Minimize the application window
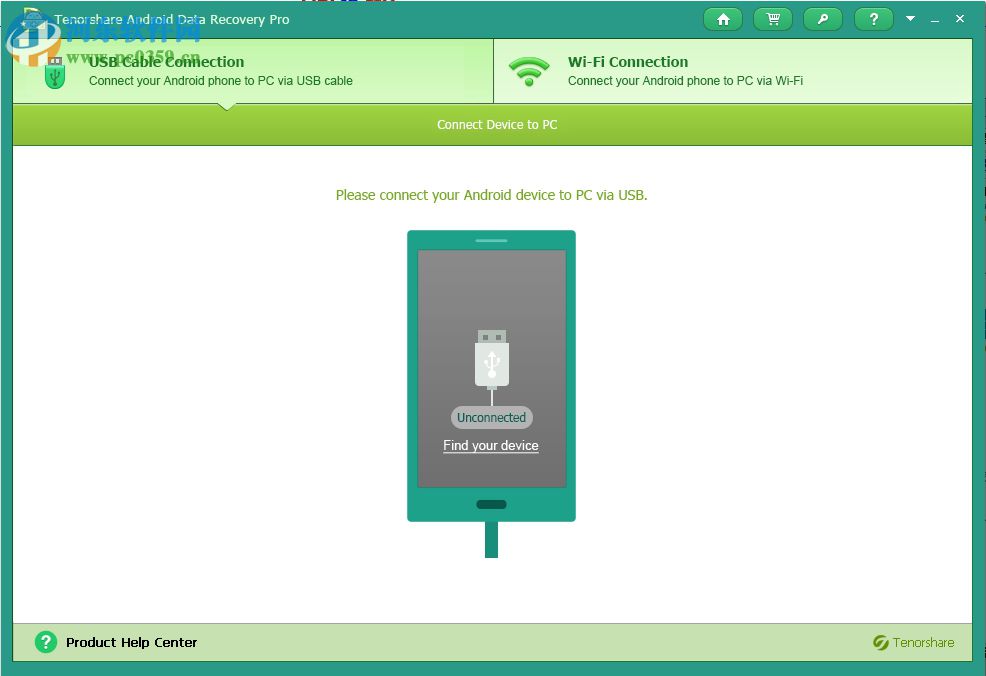The image size is (986, 676). (x=935, y=18)
